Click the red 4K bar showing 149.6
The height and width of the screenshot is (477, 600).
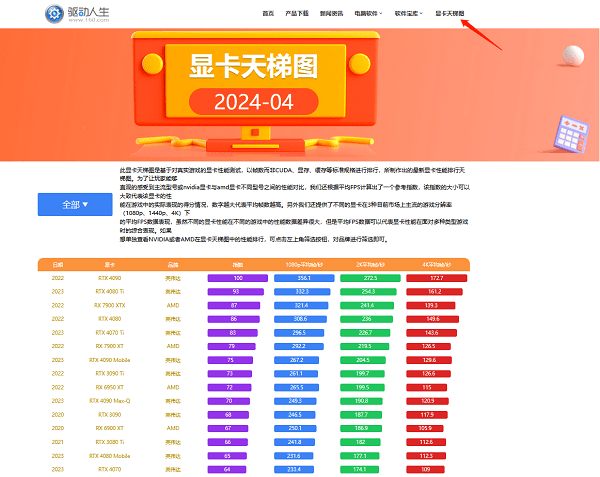click(433, 319)
